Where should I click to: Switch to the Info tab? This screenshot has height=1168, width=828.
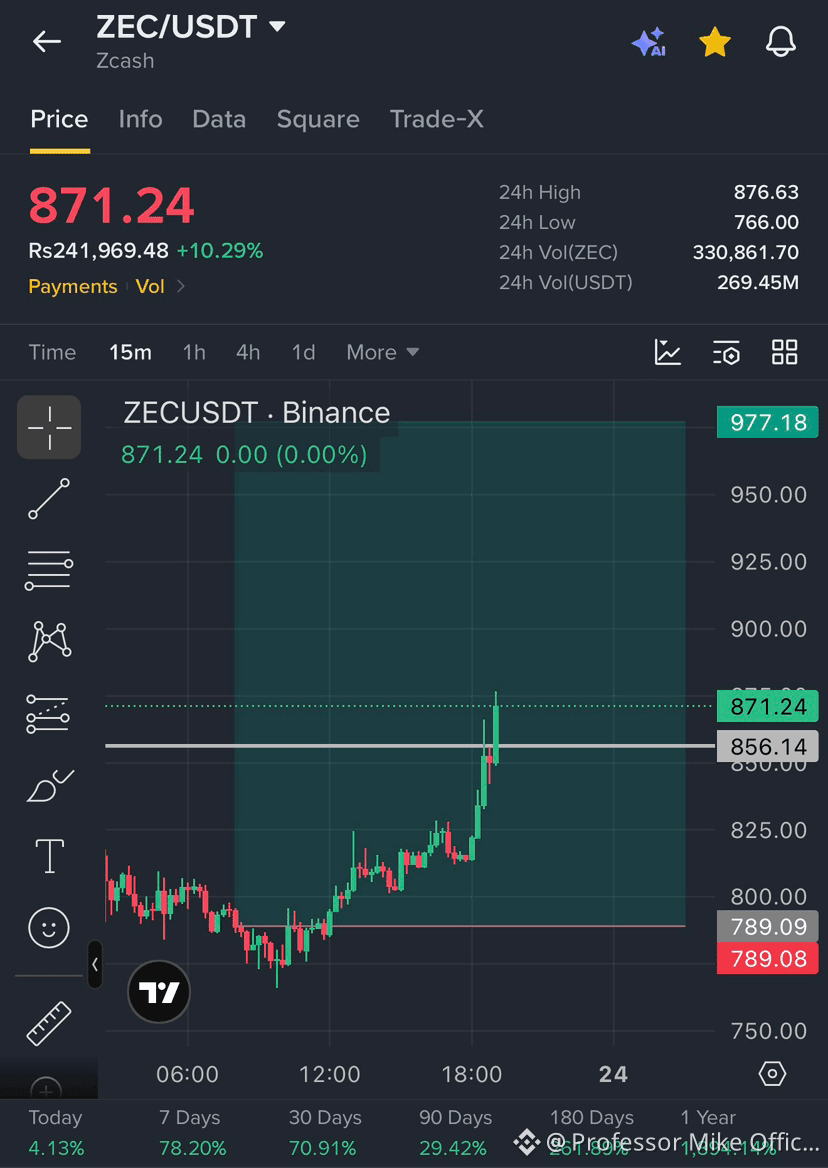point(140,119)
